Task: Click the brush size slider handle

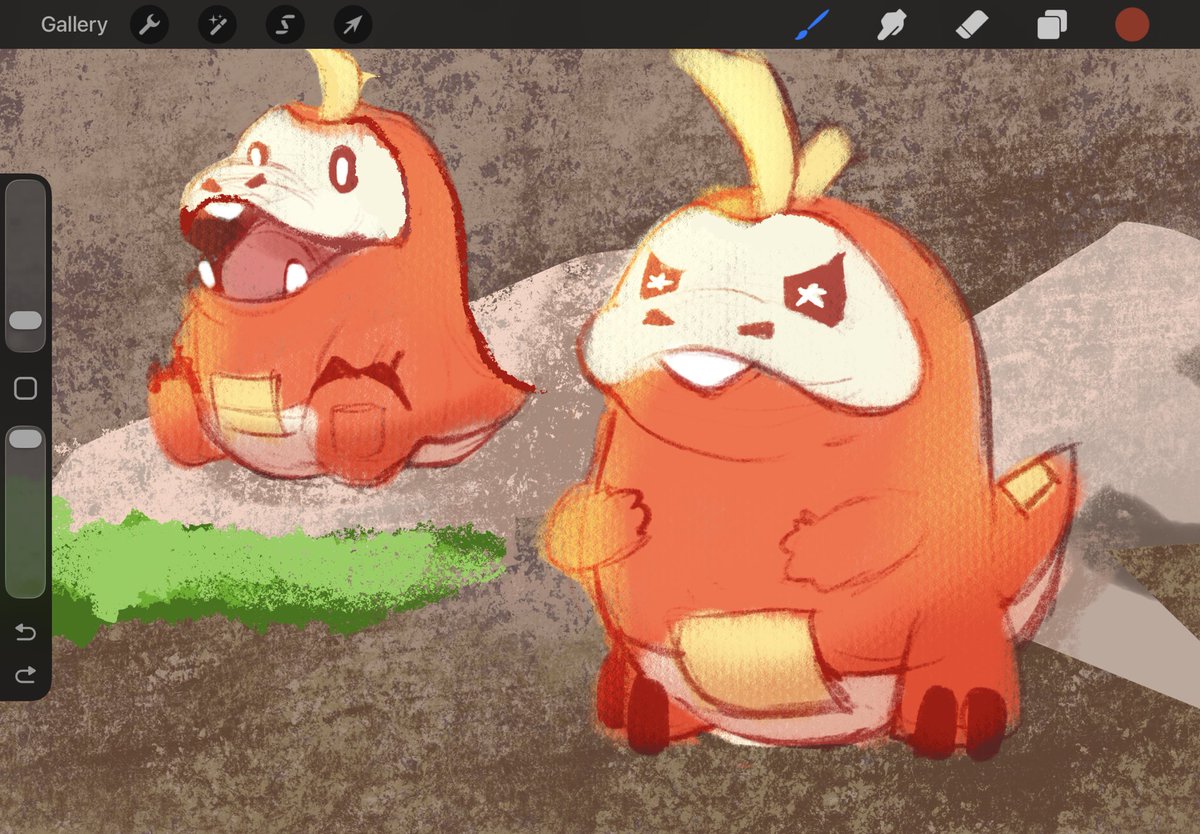Action: tap(25, 320)
